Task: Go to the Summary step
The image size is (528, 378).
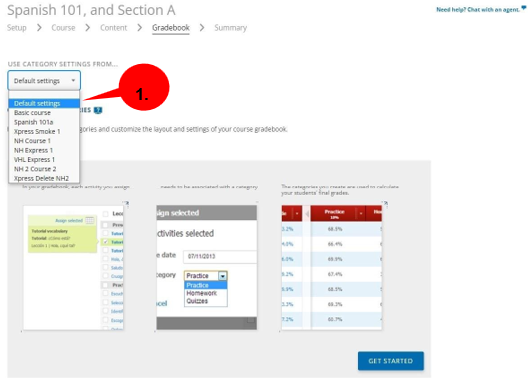Action: coord(231,28)
